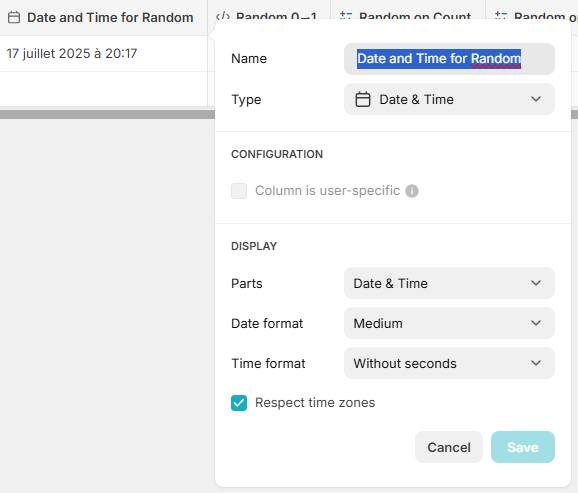The image size is (578, 493).
Task: Select Date and Time for Random column header
Action: pos(104,18)
